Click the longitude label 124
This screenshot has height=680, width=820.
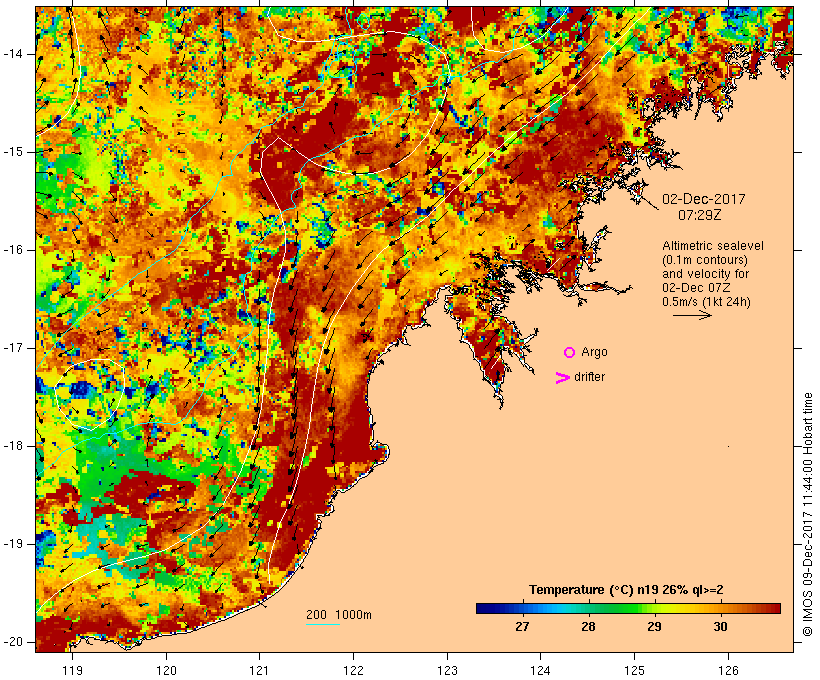point(541,670)
